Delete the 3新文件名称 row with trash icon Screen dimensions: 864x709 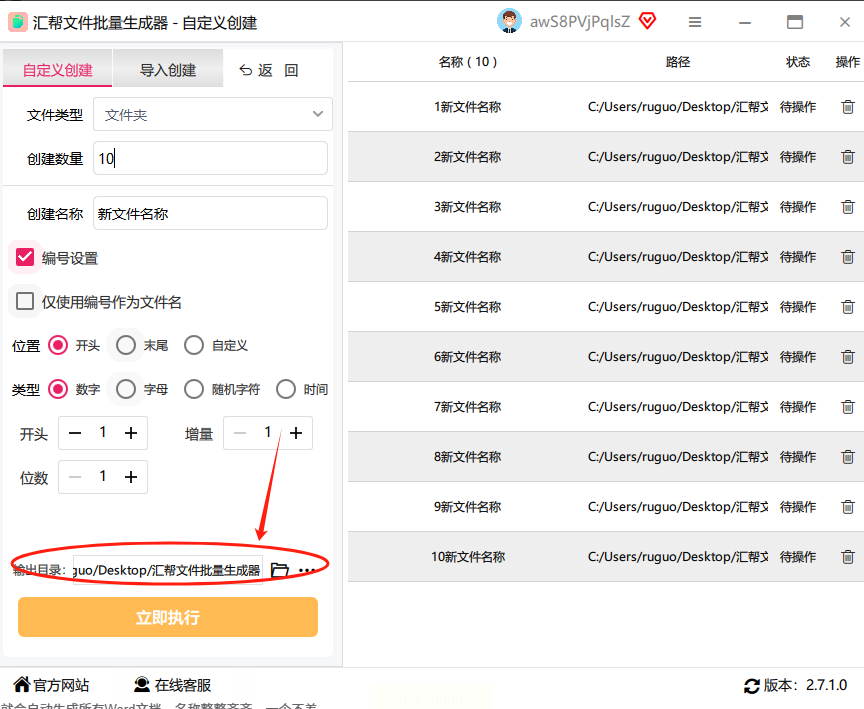click(x=847, y=207)
